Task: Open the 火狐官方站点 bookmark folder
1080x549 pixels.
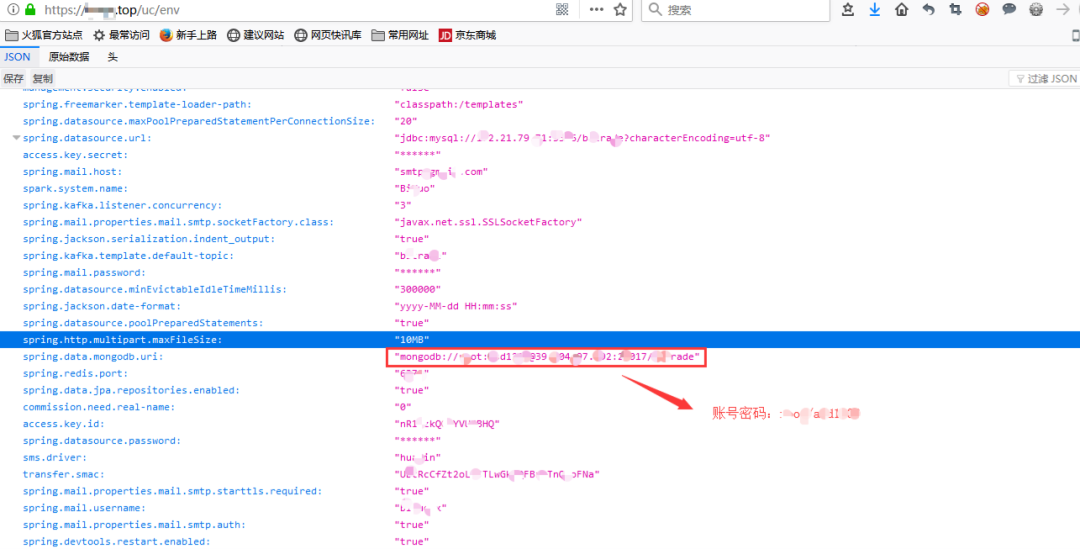Action: 43,35
